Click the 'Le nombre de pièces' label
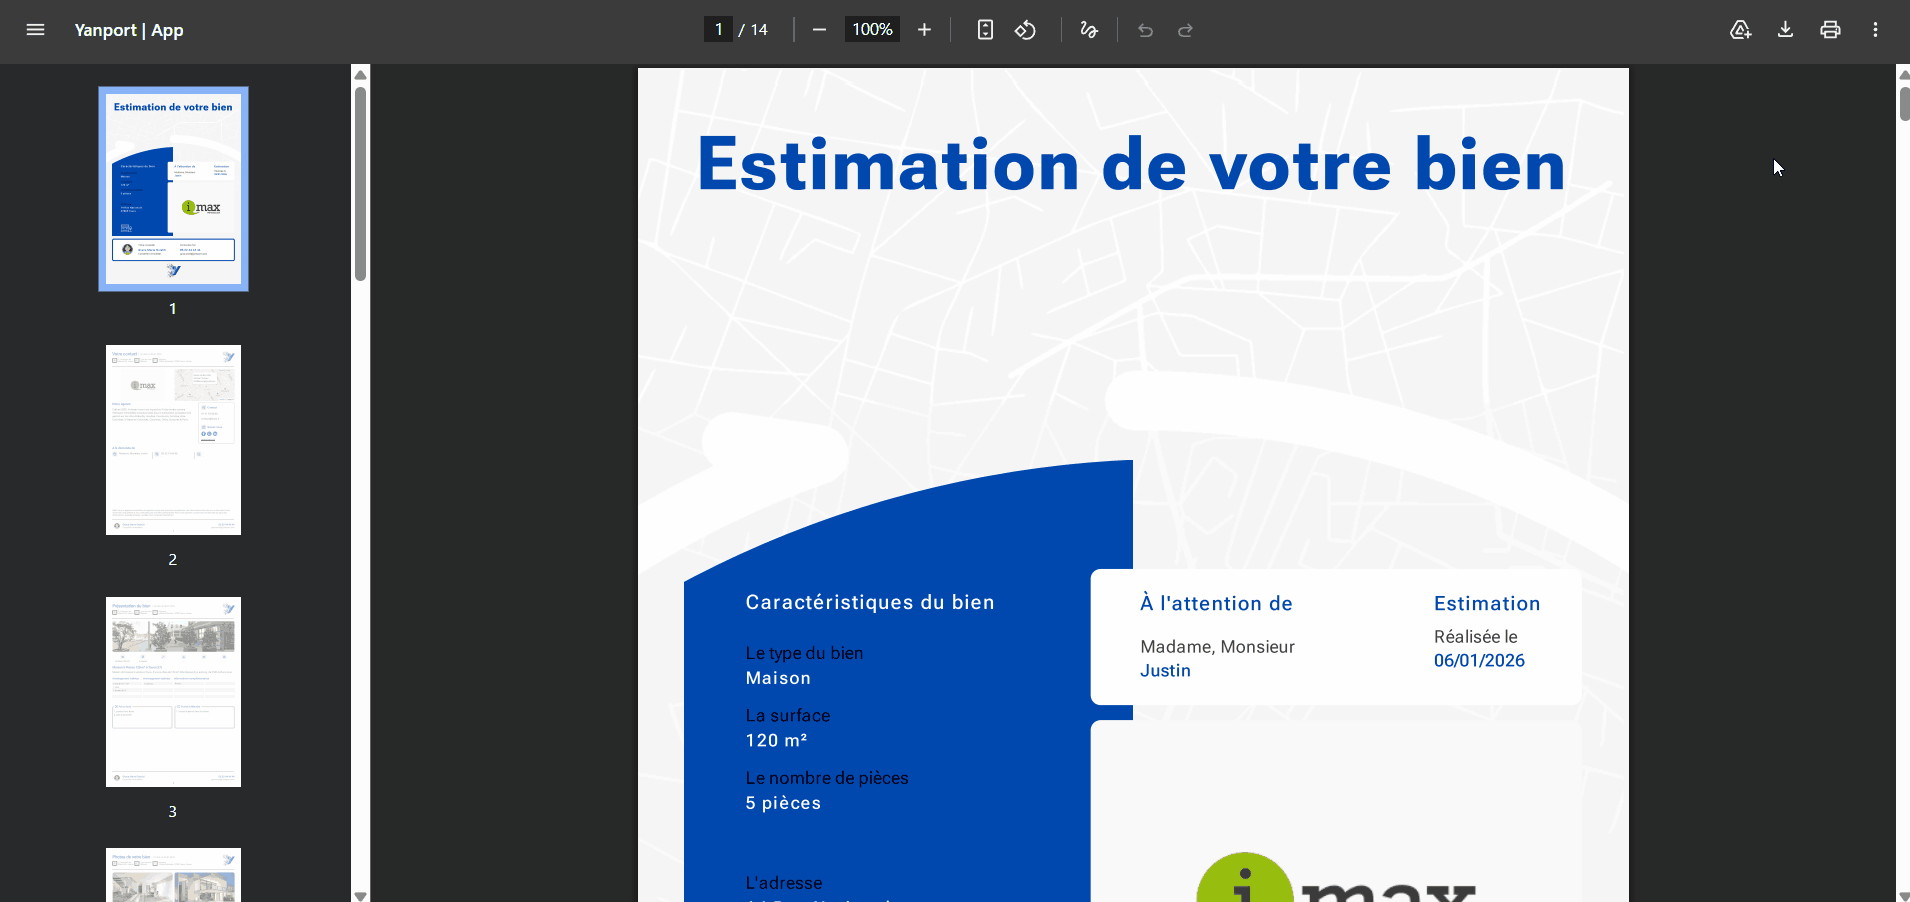Image resolution: width=1910 pixels, height=902 pixels. [827, 778]
